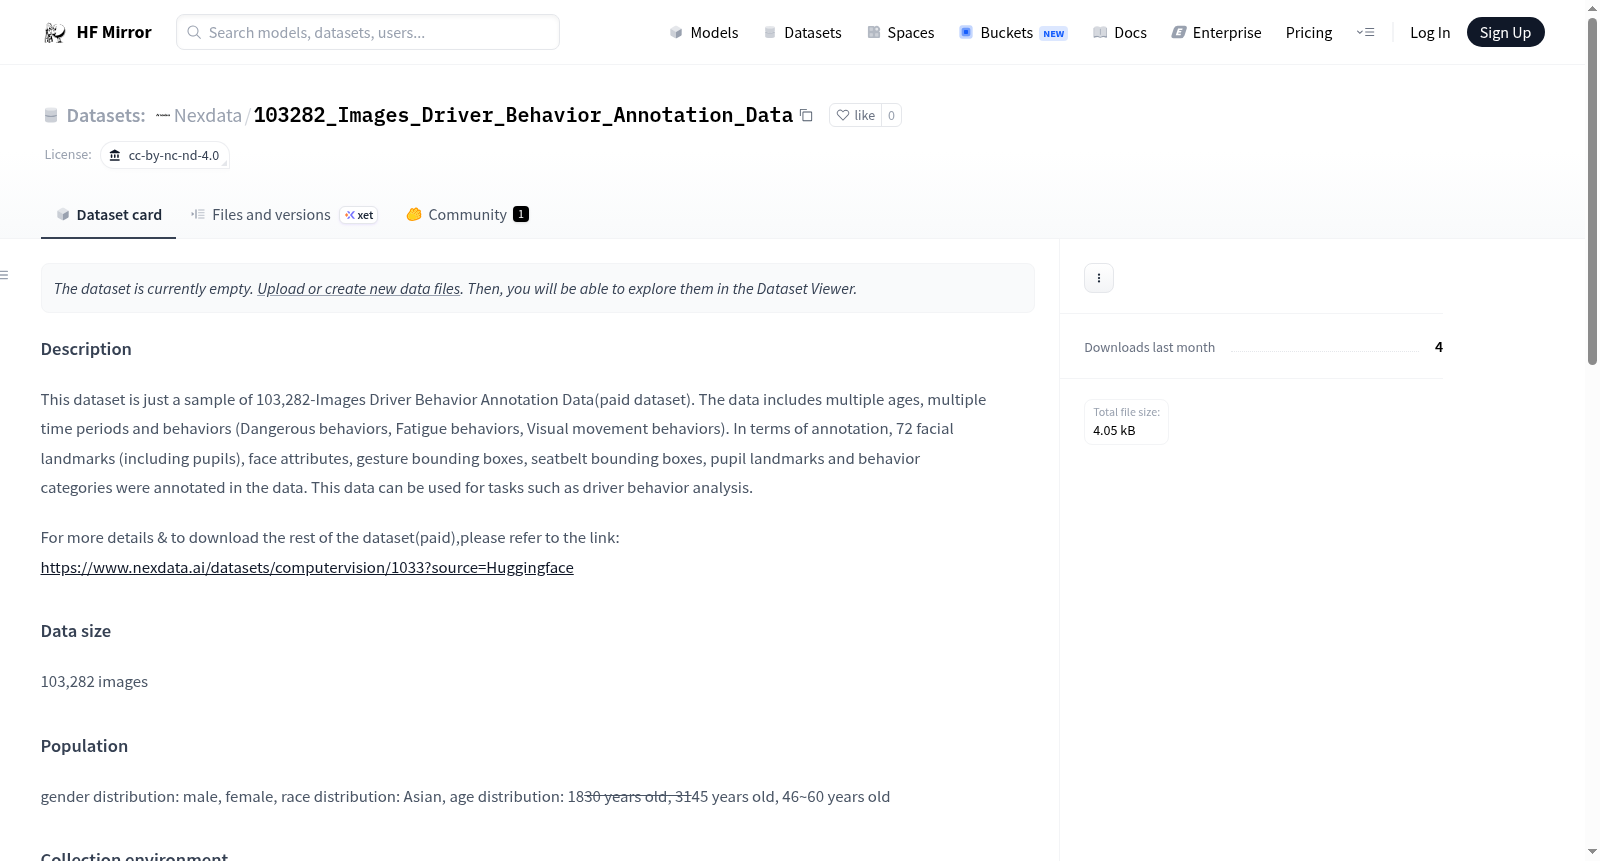Go to the Pricing page
This screenshot has width=1600, height=861.
point(1309,32)
